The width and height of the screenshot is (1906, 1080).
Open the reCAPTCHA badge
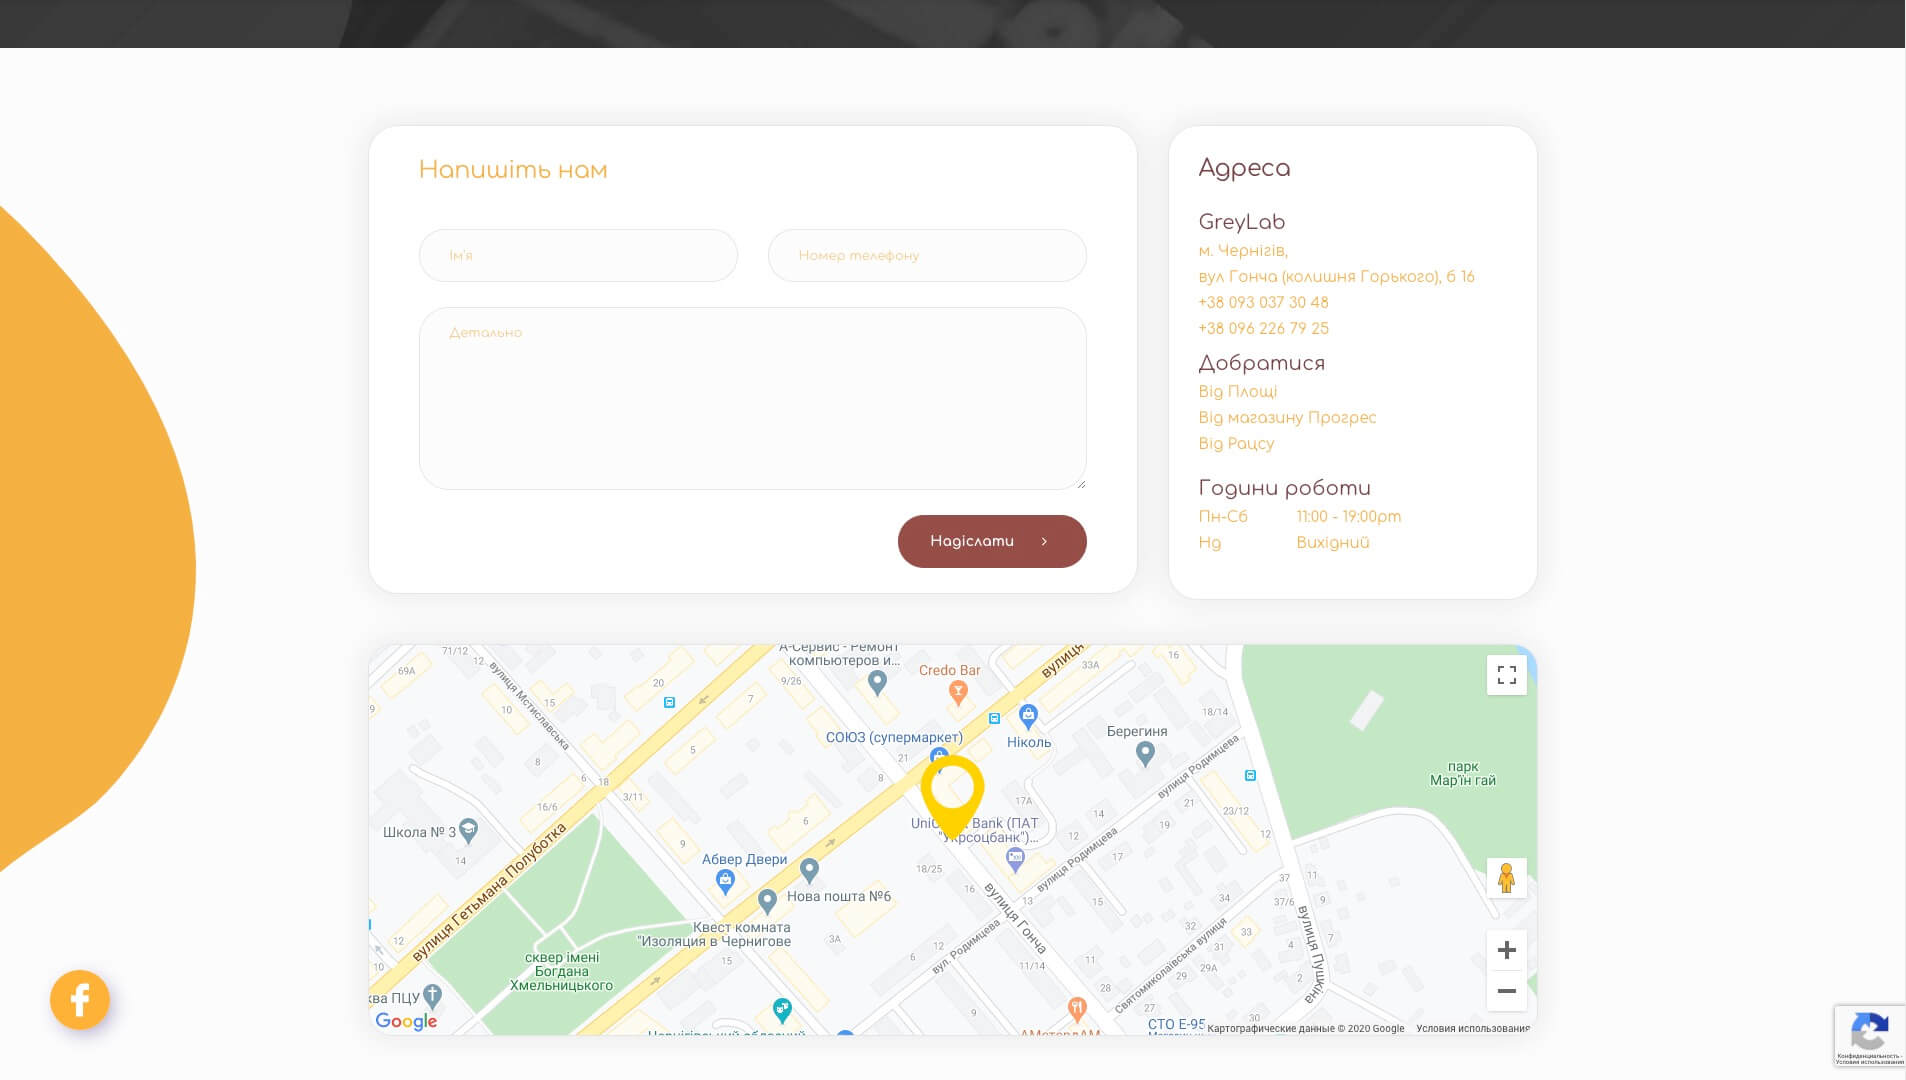coord(1869,1035)
